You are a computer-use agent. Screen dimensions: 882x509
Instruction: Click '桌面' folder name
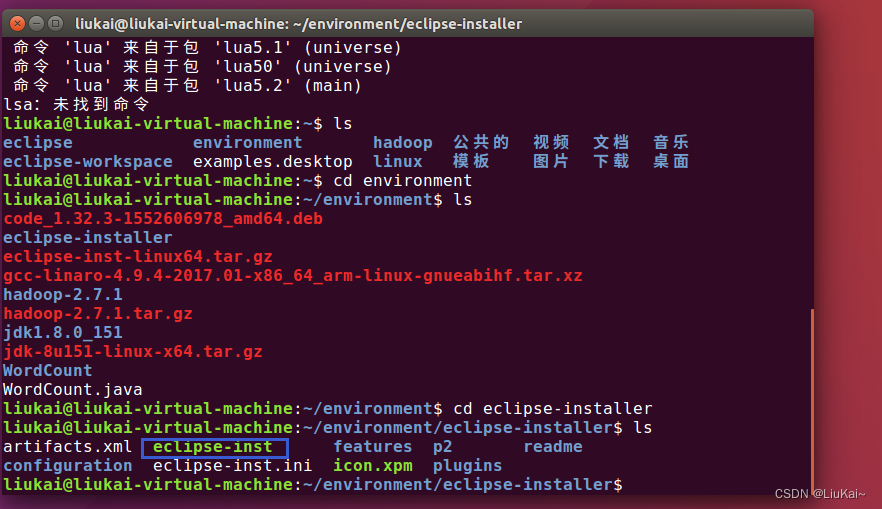click(671, 161)
